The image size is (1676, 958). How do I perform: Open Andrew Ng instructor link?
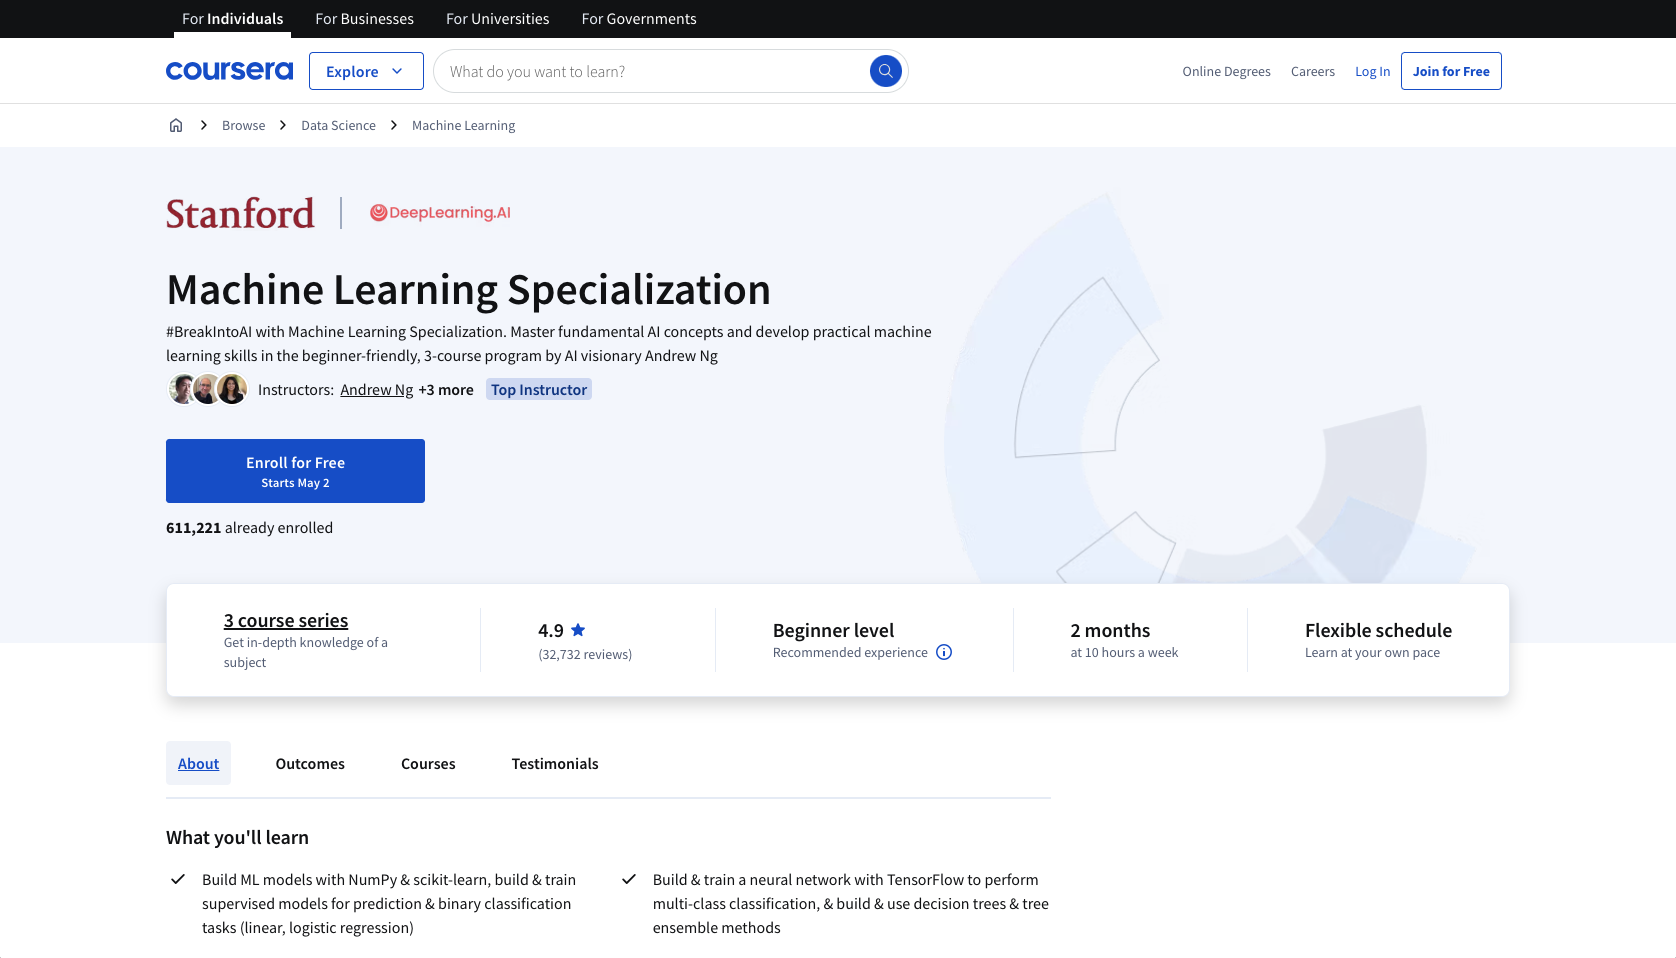click(x=376, y=389)
